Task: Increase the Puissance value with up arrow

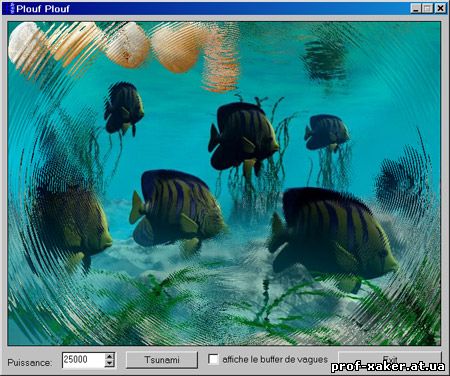Action: pyautogui.click(x=110, y=356)
